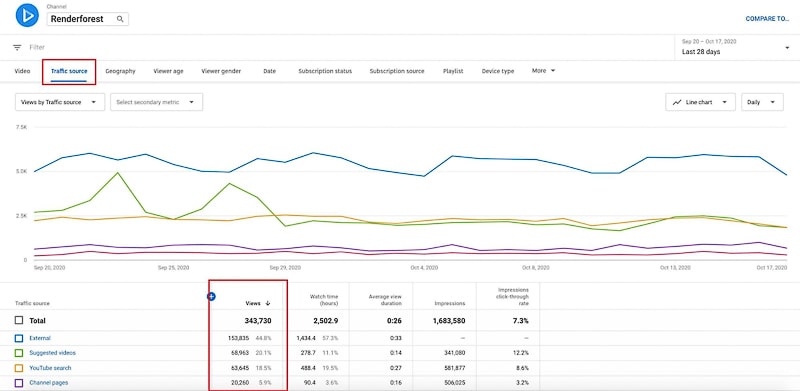Expand the Last 28 days date range
The width and height of the screenshot is (800, 391).
(735, 47)
